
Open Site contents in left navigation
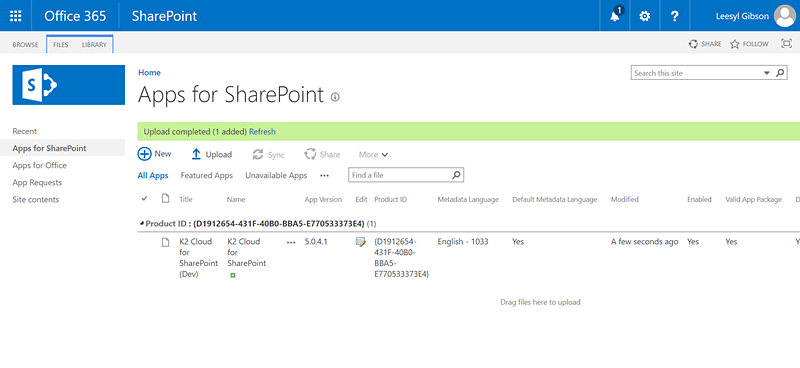pos(36,200)
